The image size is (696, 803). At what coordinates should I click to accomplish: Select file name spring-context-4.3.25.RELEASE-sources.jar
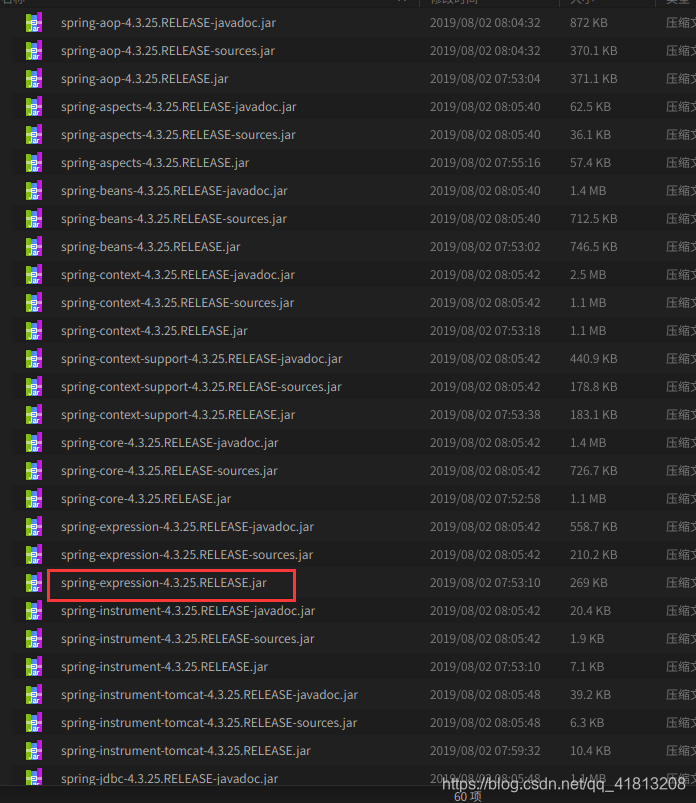178,303
